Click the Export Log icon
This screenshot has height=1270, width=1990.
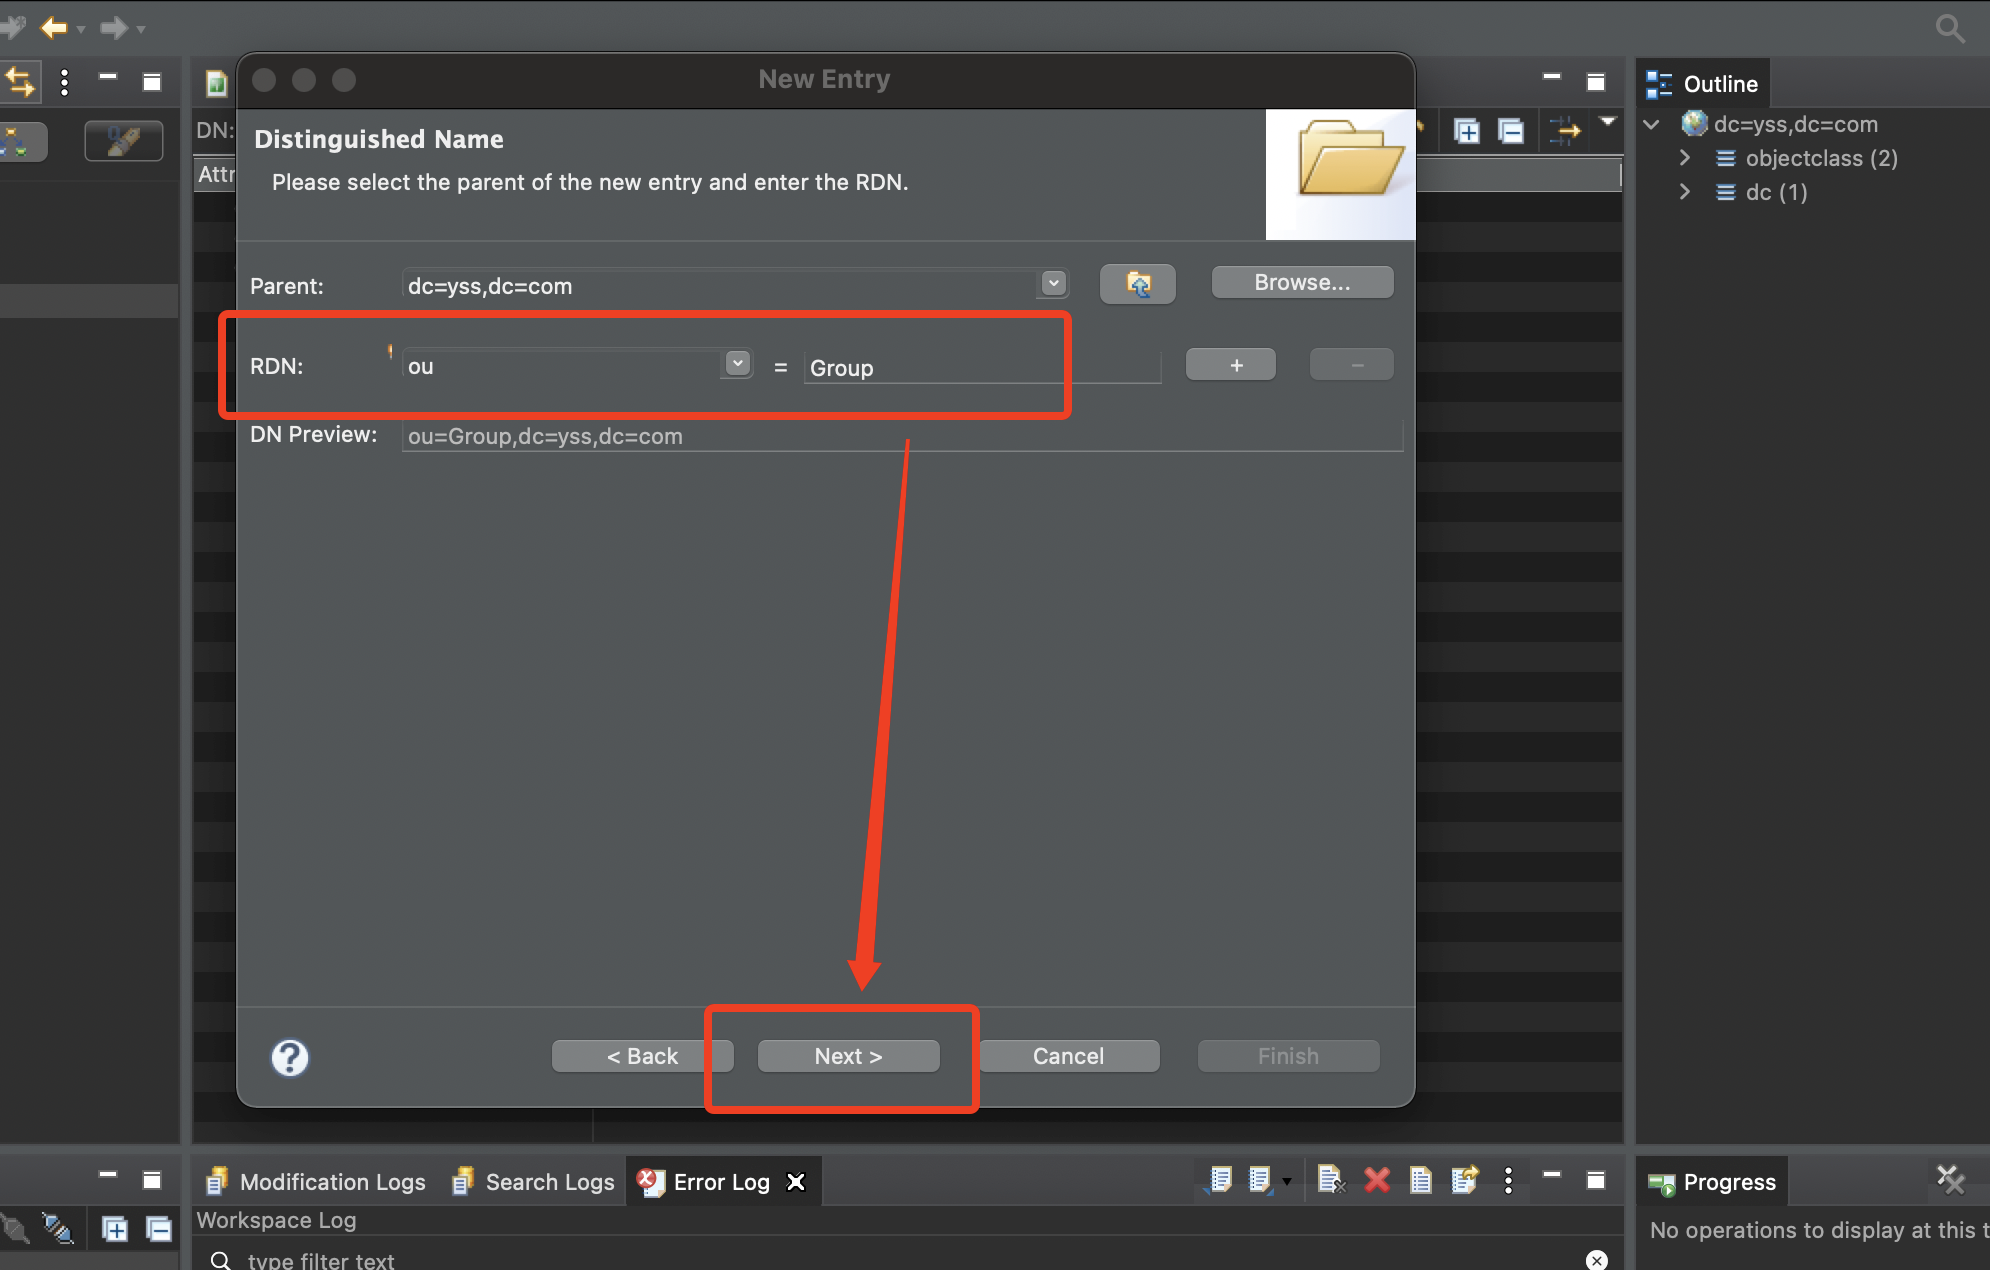coord(1220,1181)
